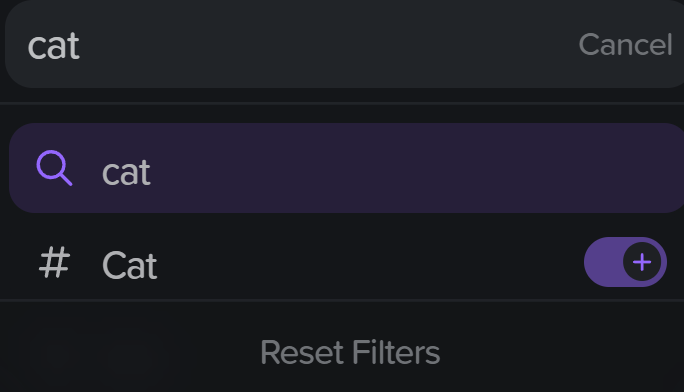Toggle the Cat tag filter switch

click(625, 262)
